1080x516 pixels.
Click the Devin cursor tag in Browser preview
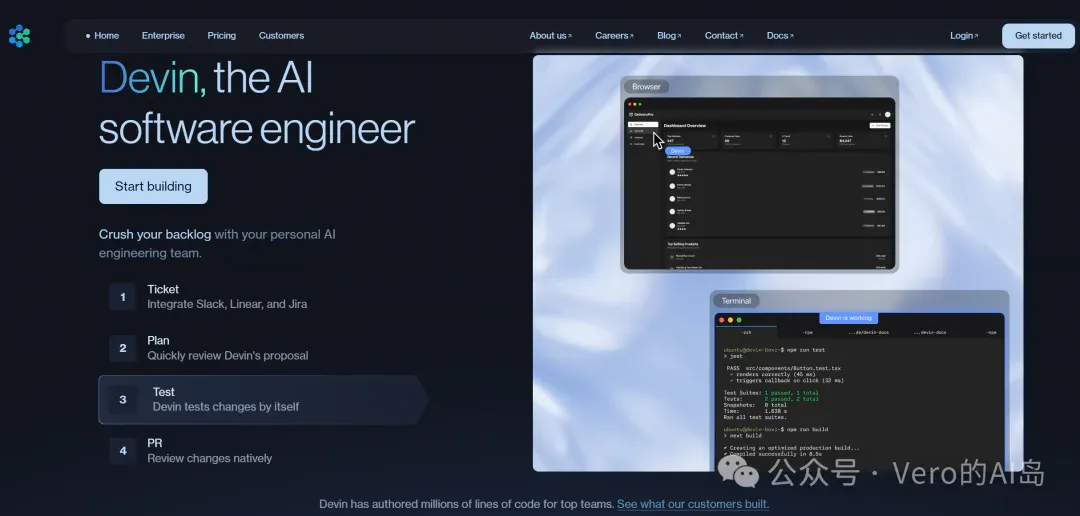click(x=678, y=151)
